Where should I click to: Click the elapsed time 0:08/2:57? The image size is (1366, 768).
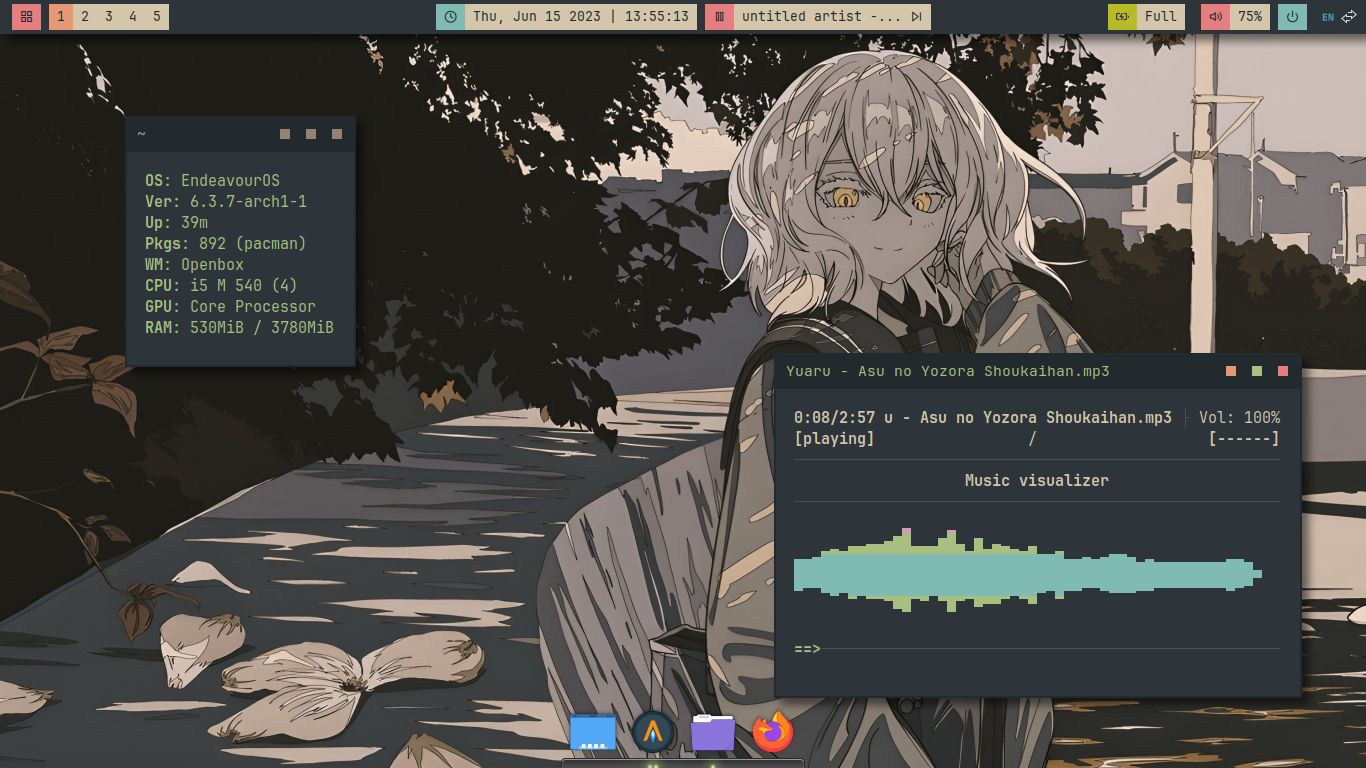[x=834, y=418]
